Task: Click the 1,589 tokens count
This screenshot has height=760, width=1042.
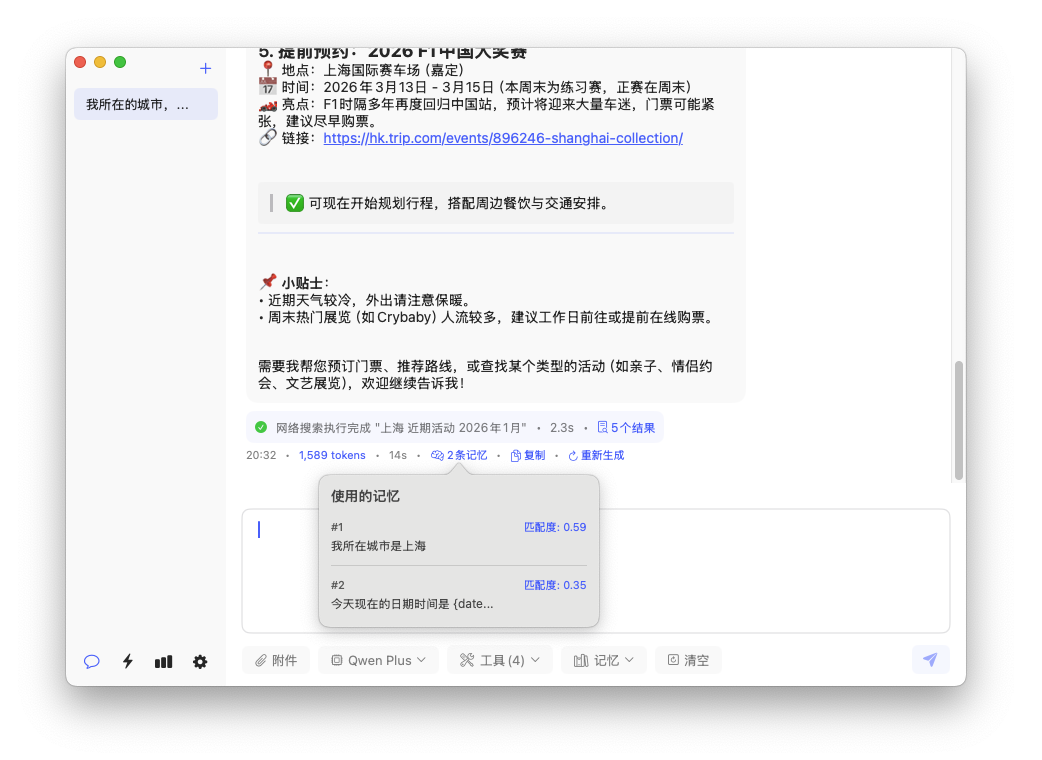Action: tap(332, 455)
